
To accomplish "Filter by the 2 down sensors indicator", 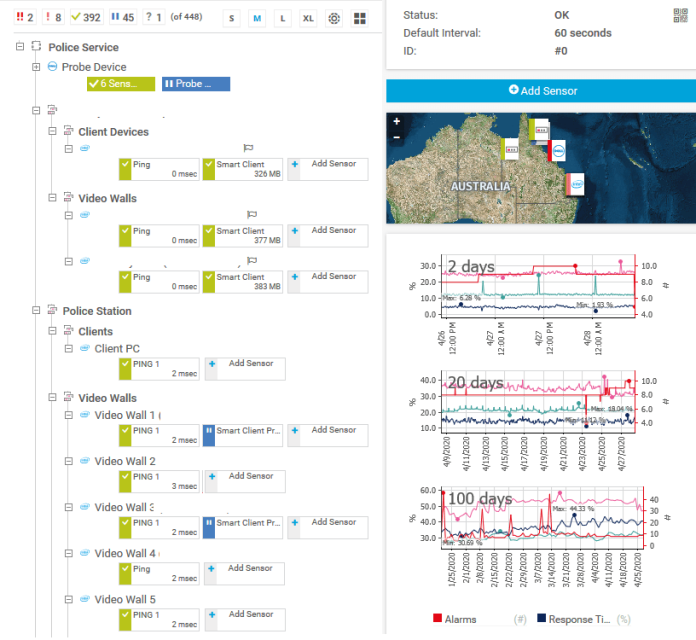I will [26, 17].
